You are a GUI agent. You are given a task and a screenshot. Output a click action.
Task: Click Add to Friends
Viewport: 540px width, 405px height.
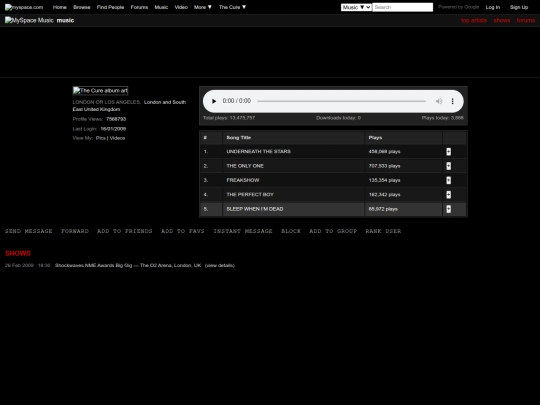pos(125,231)
